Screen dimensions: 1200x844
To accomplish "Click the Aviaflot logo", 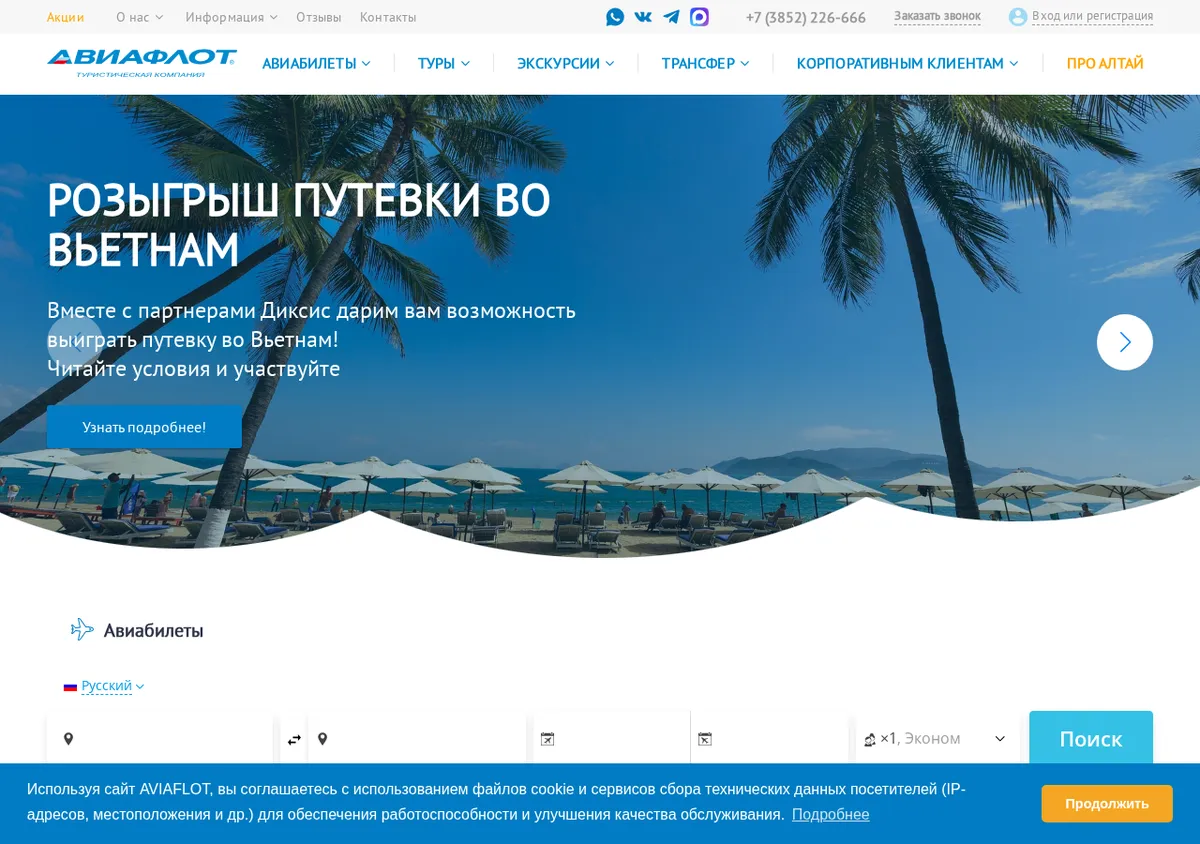I will [142, 63].
